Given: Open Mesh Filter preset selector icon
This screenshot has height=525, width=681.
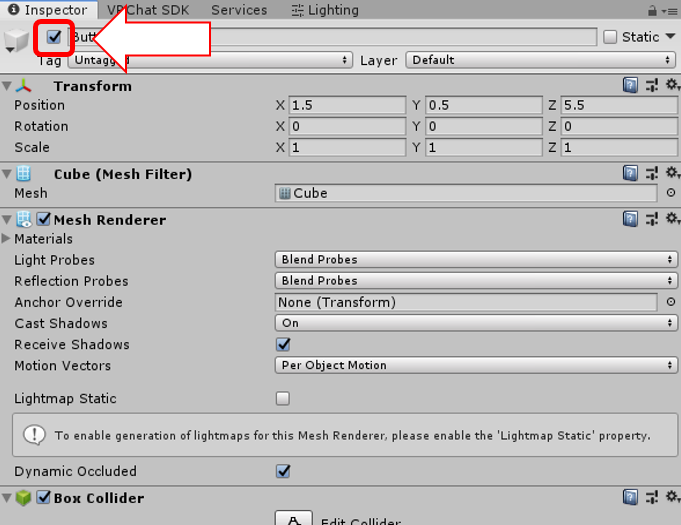Looking at the screenshot, I should [x=652, y=173].
